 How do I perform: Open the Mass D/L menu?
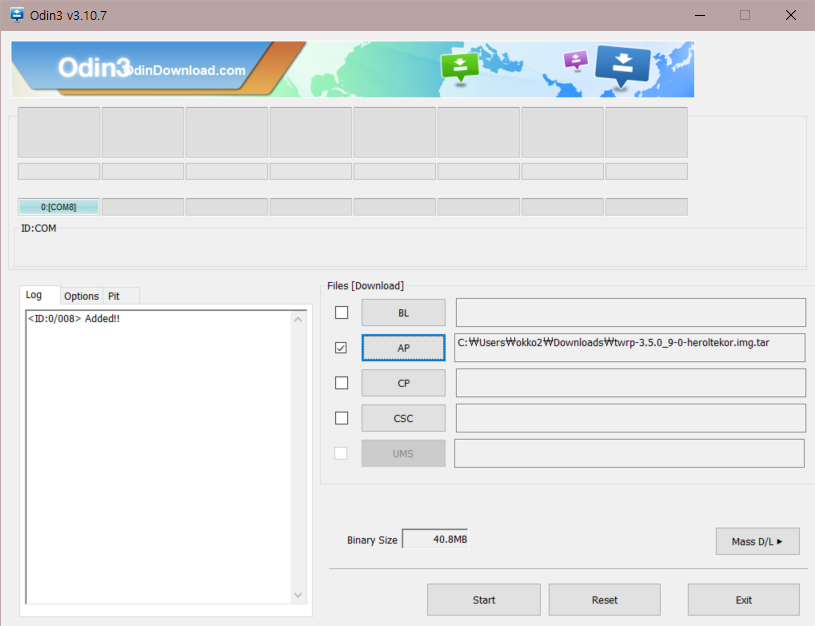757,541
